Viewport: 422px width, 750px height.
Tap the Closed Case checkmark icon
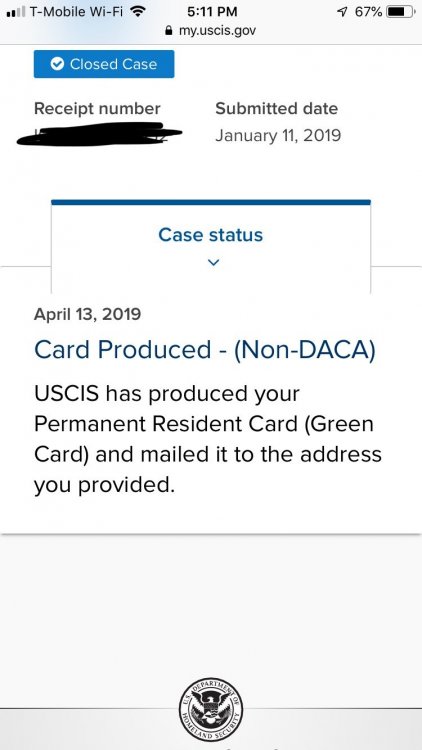pos(57,64)
